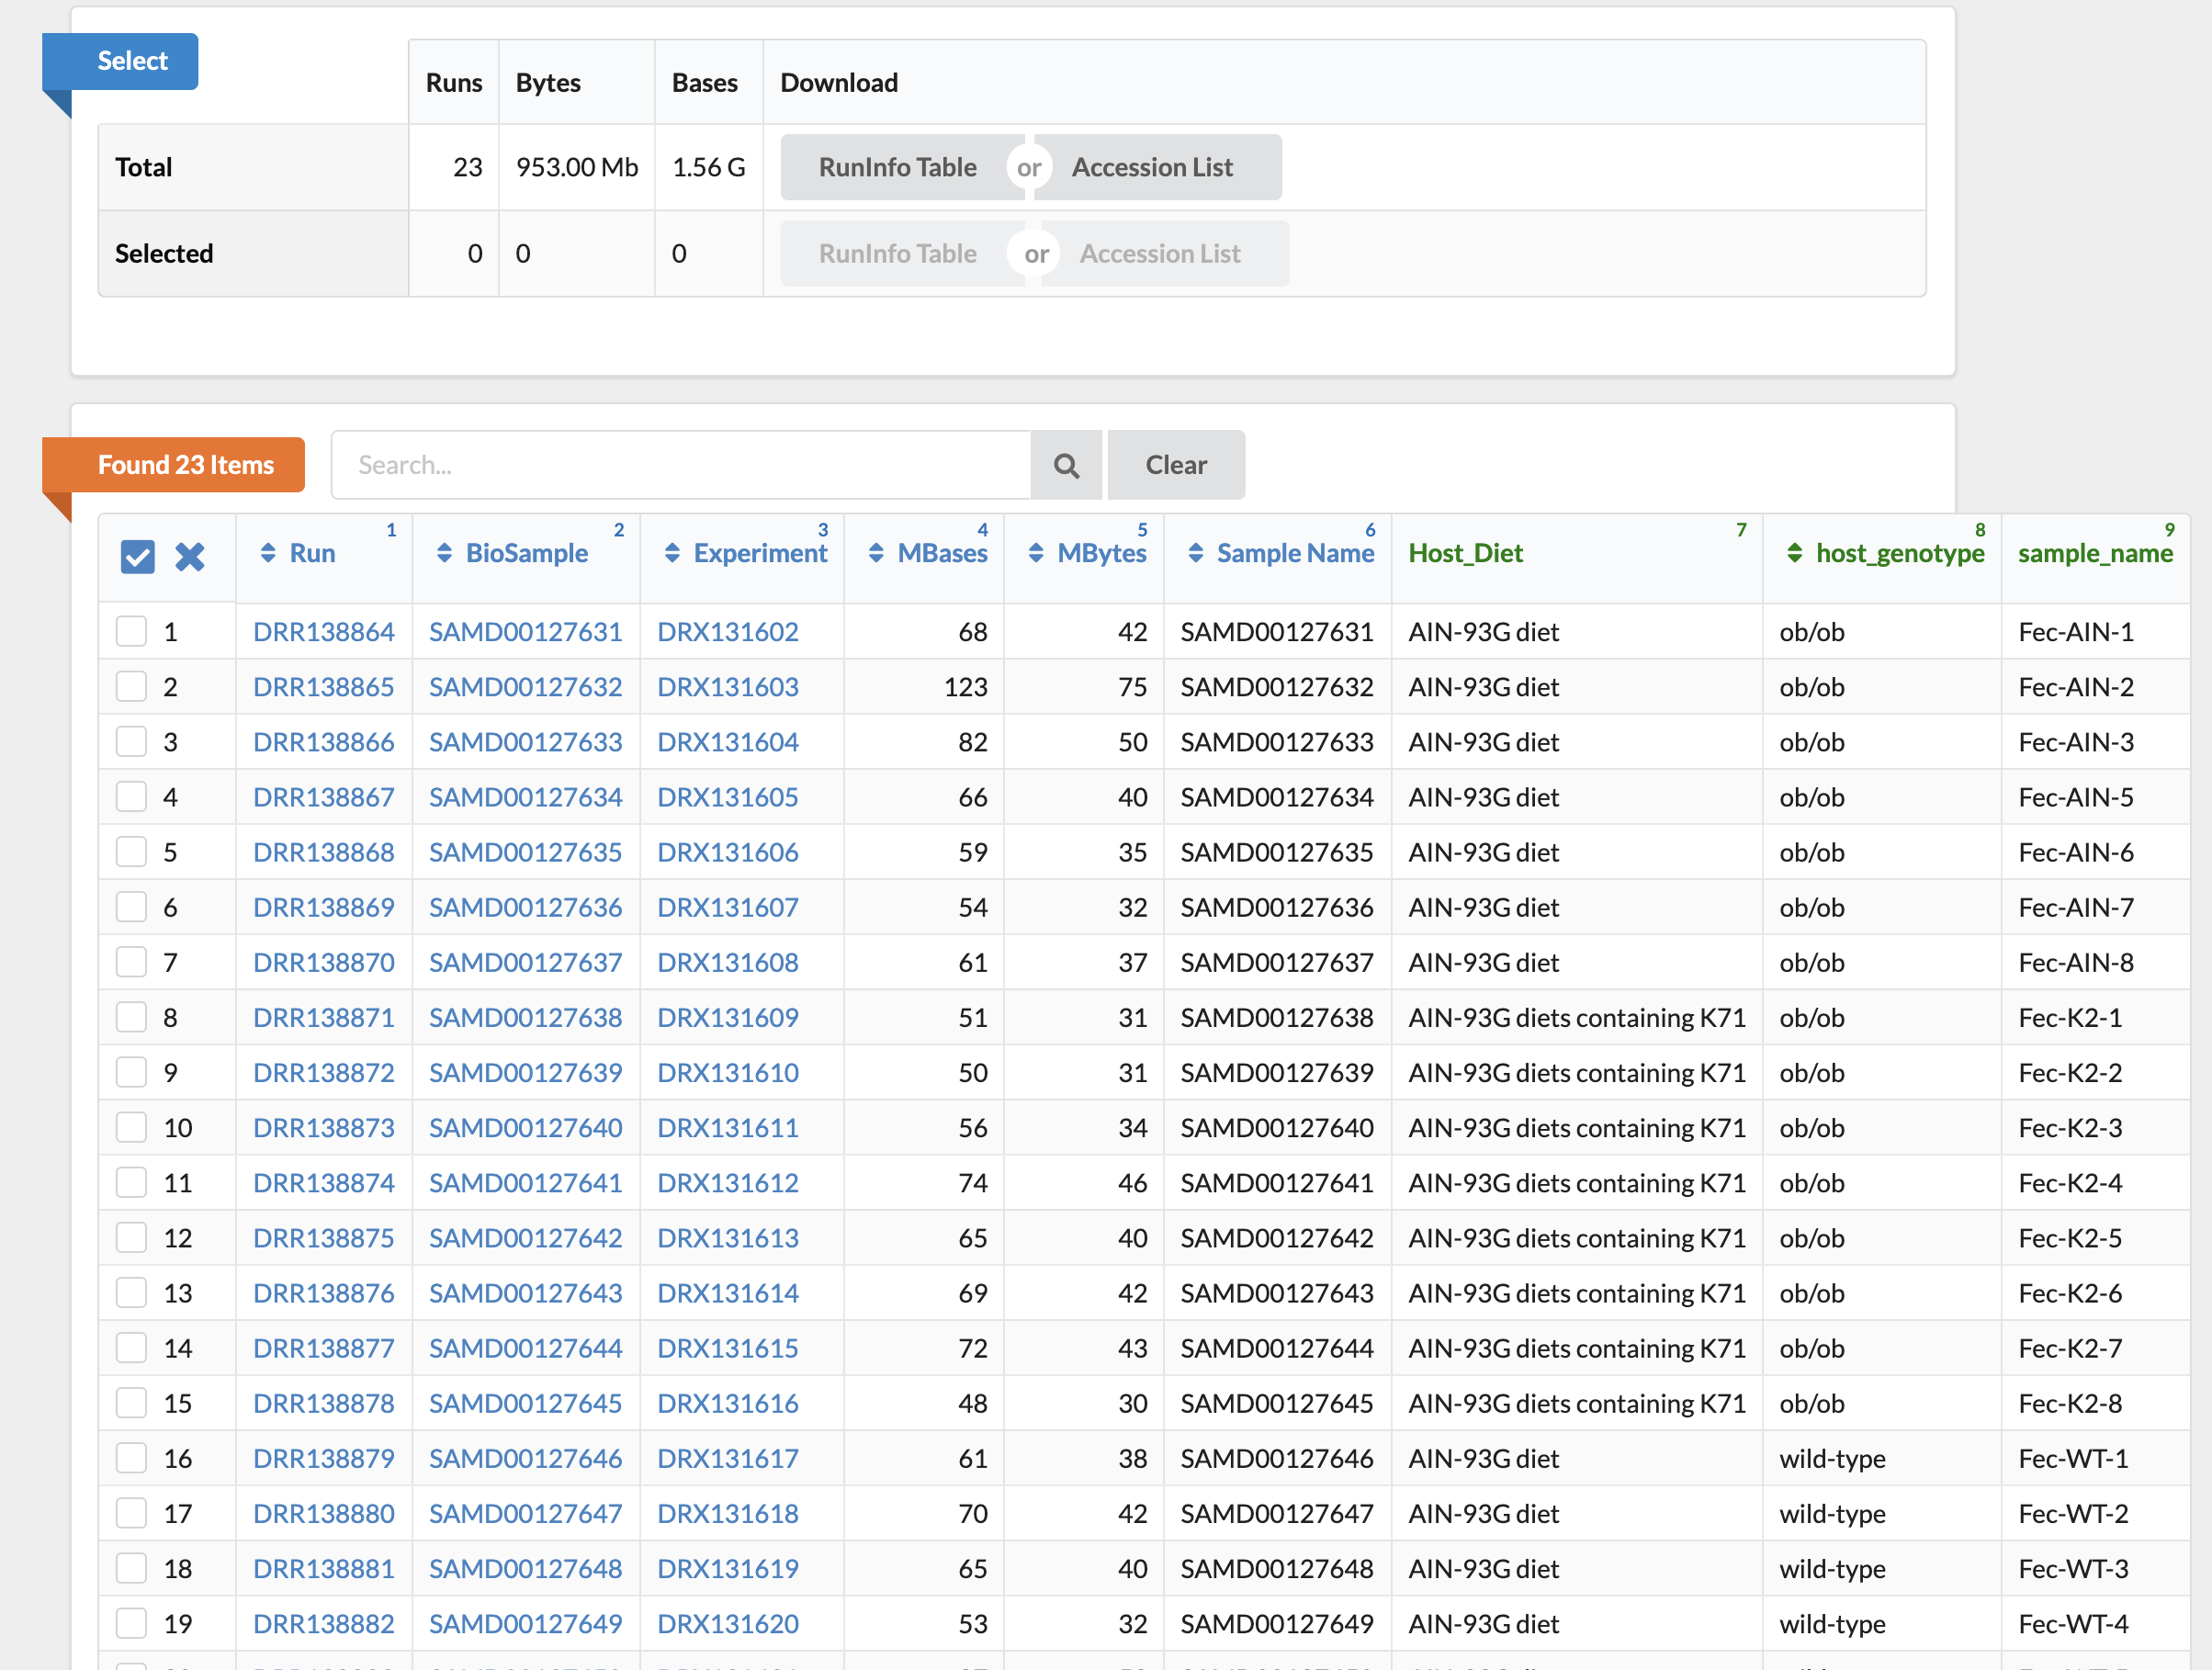Click the blue select-all checkmark icon
Image resolution: width=2212 pixels, height=1670 pixels.
tap(137, 556)
